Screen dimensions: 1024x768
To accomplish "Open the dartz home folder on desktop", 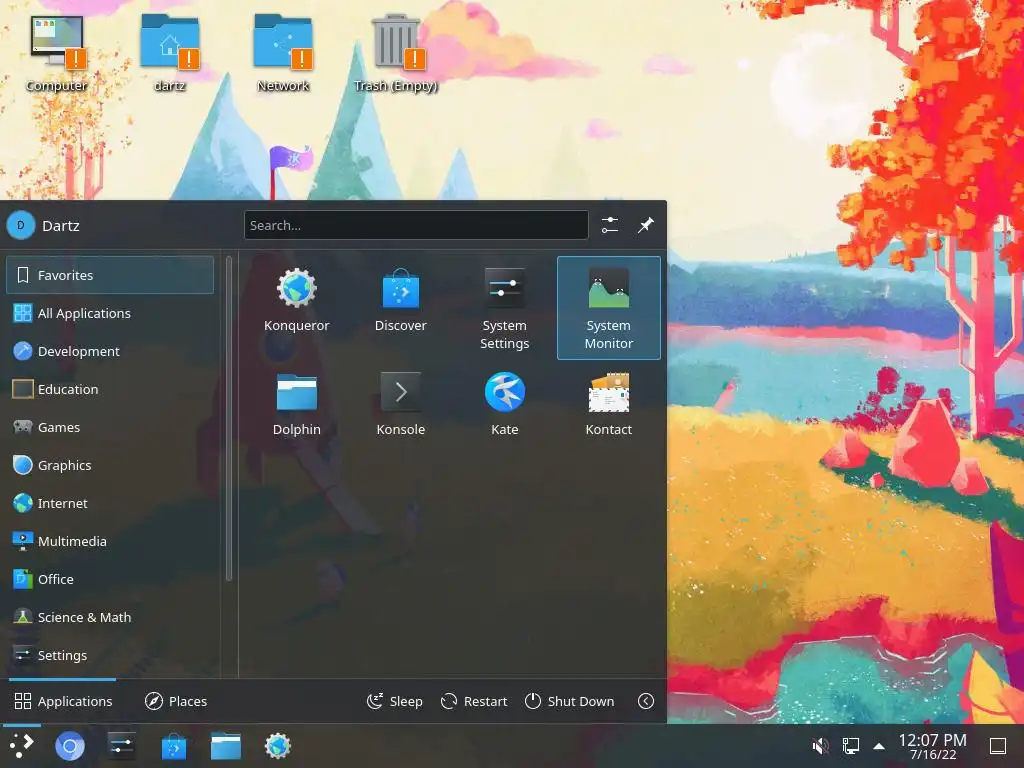I will point(170,54).
